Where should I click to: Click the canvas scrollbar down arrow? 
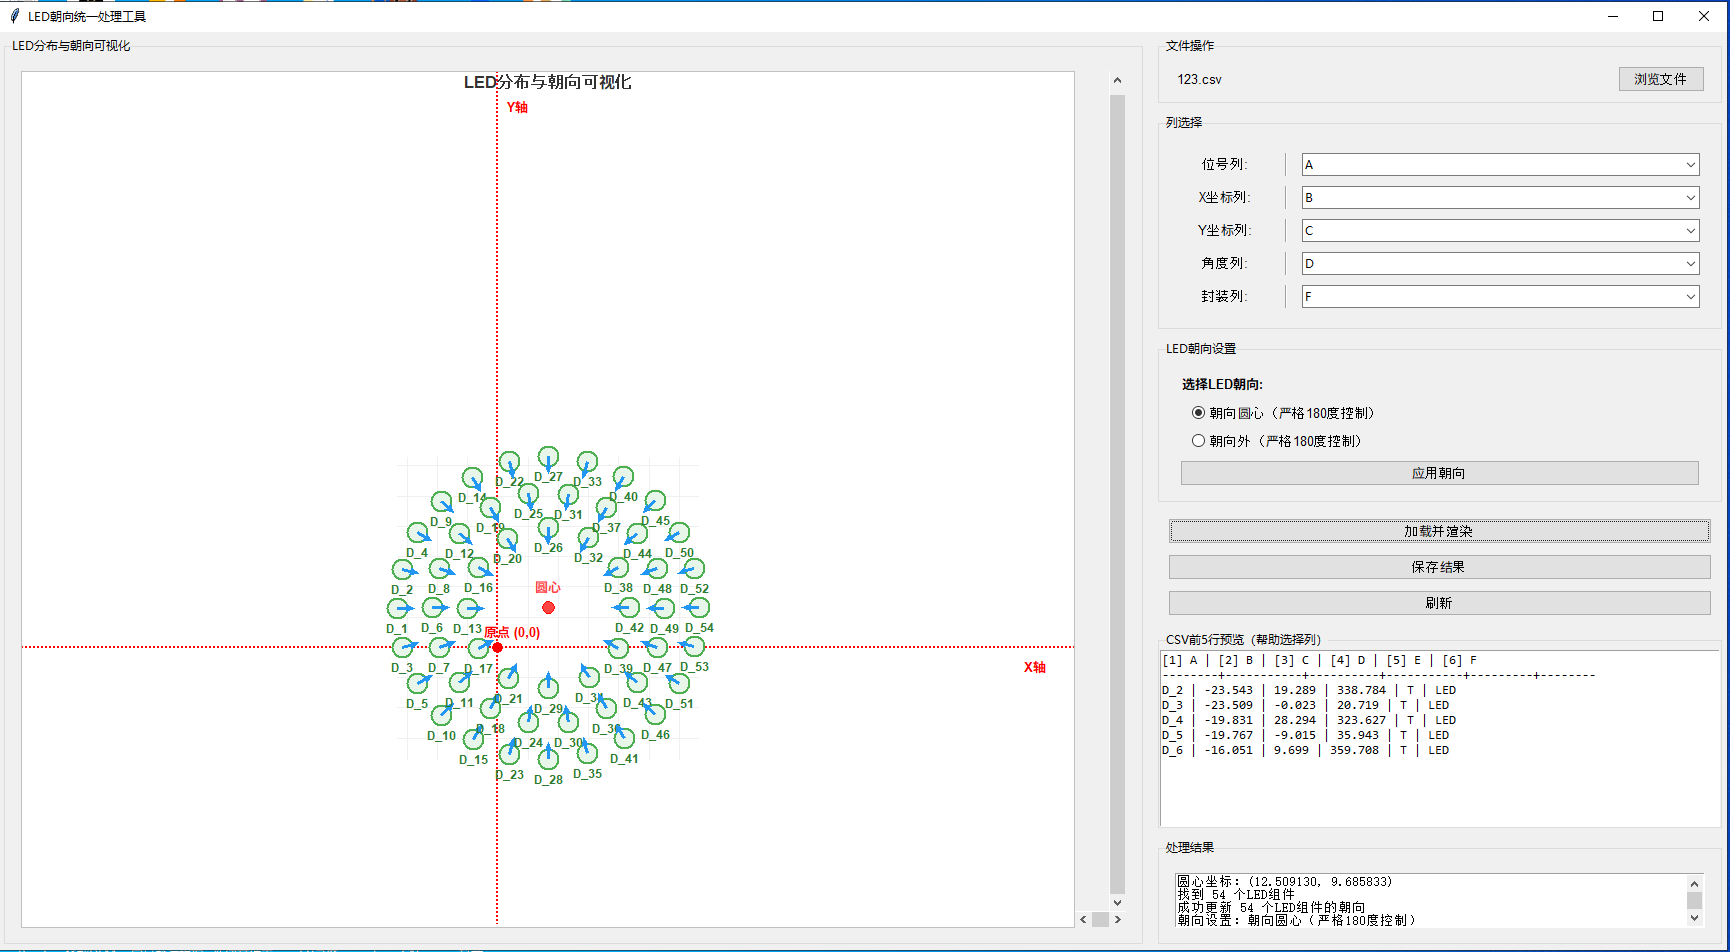pyautogui.click(x=1117, y=902)
